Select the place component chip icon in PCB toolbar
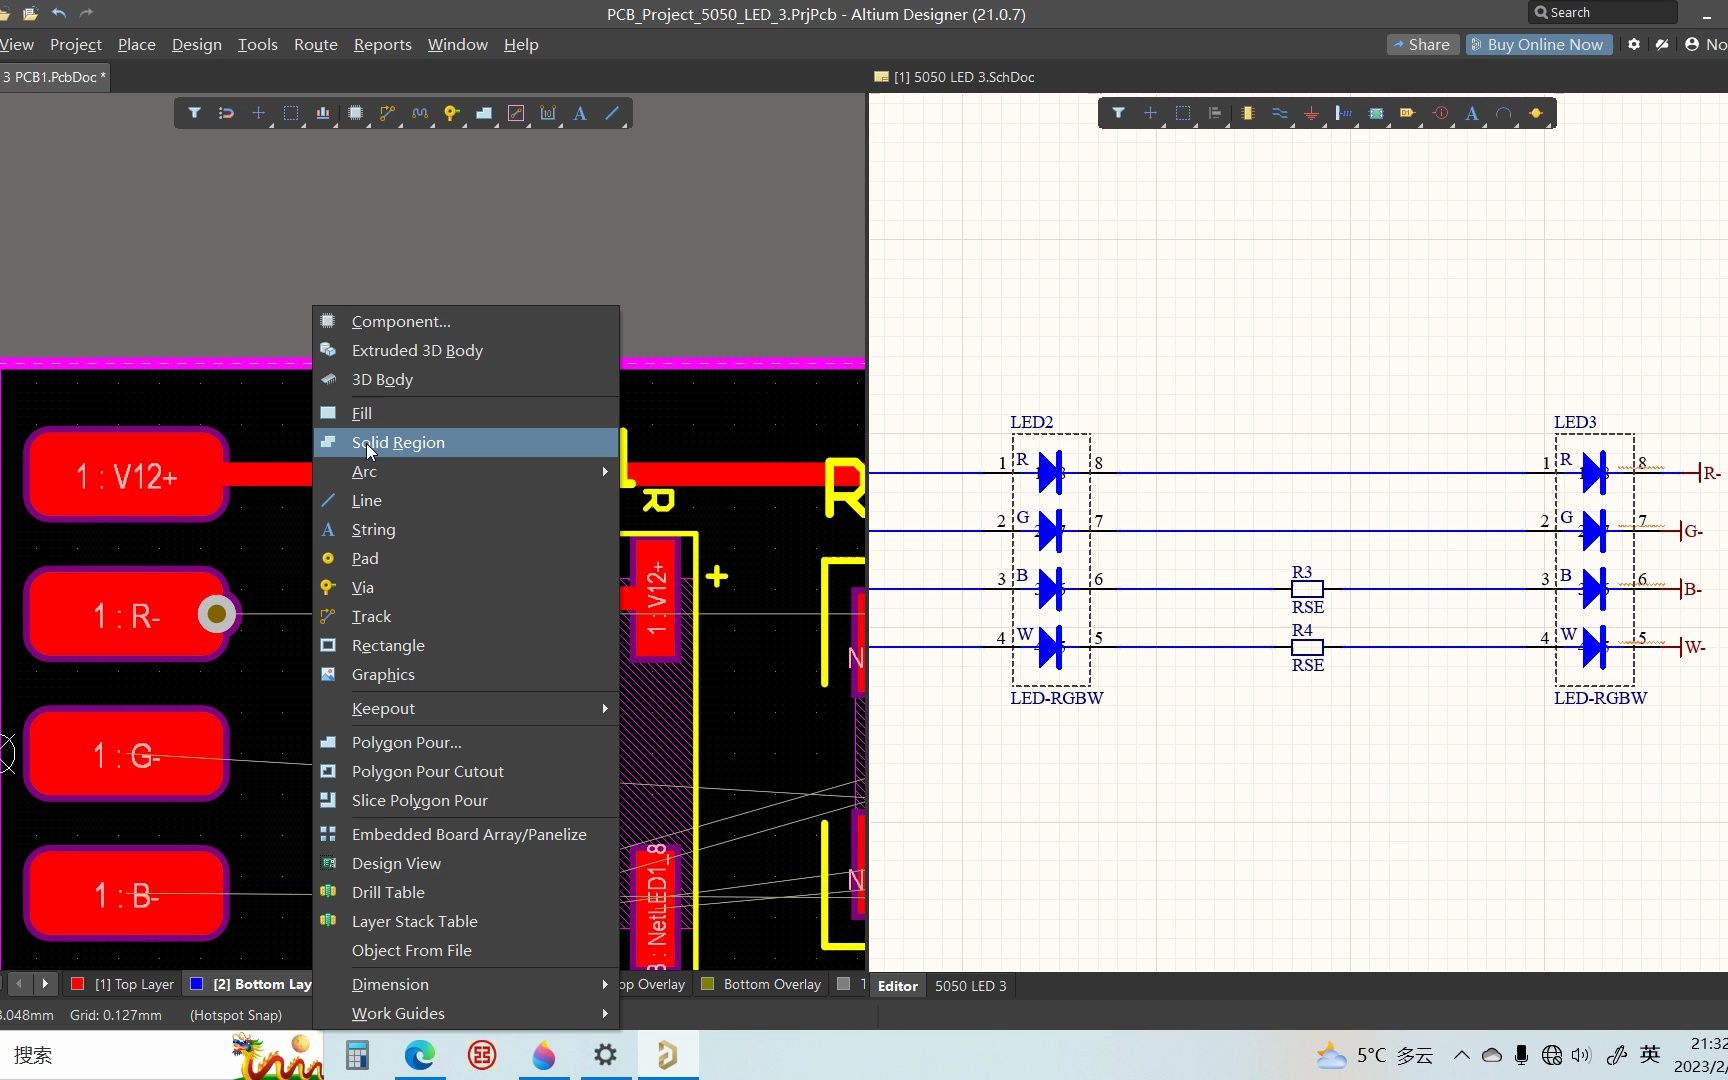The height and width of the screenshot is (1080, 1728). [x=355, y=113]
